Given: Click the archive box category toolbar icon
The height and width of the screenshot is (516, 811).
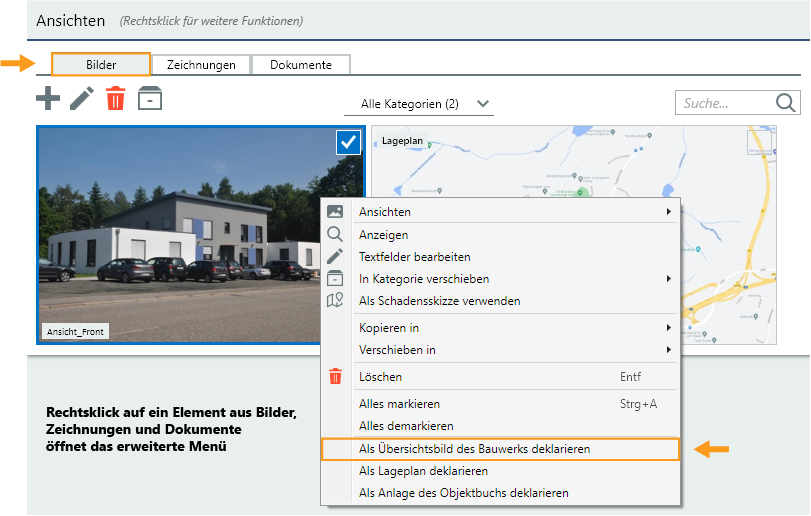Looking at the screenshot, I should (150, 98).
